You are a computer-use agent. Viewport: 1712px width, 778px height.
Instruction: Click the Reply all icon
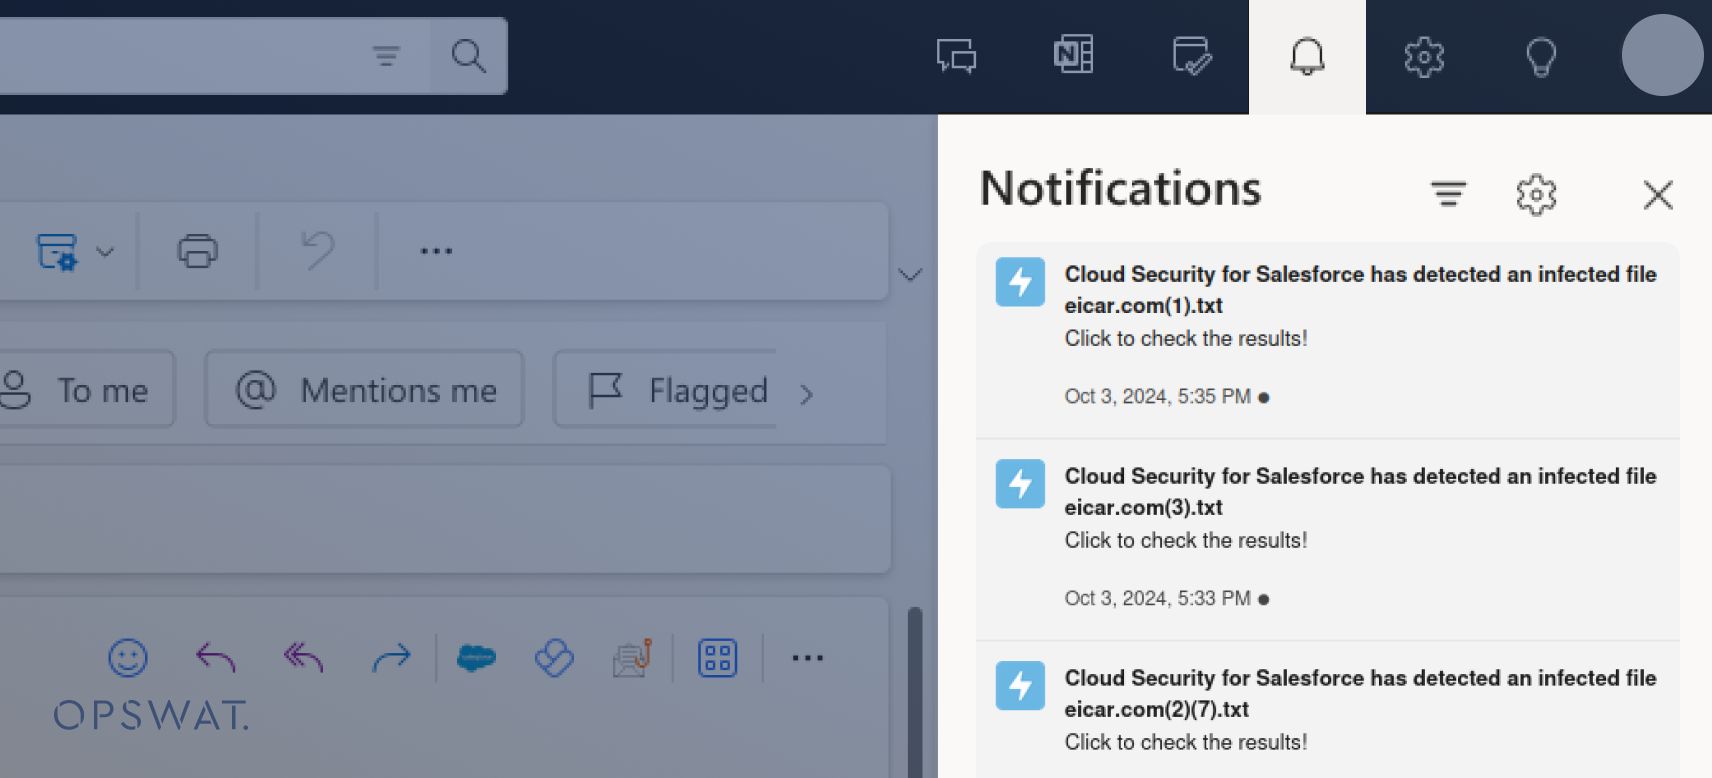[x=303, y=657]
